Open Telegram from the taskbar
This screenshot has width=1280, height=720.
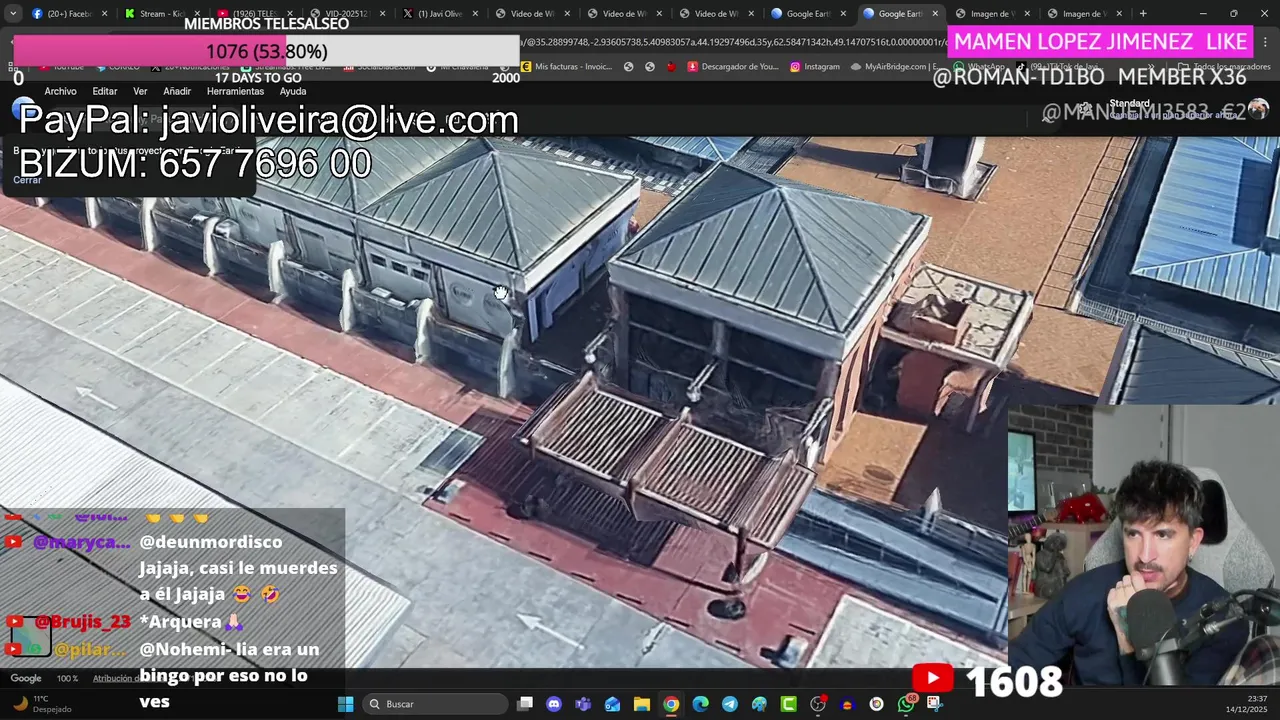[x=730, y=704]
